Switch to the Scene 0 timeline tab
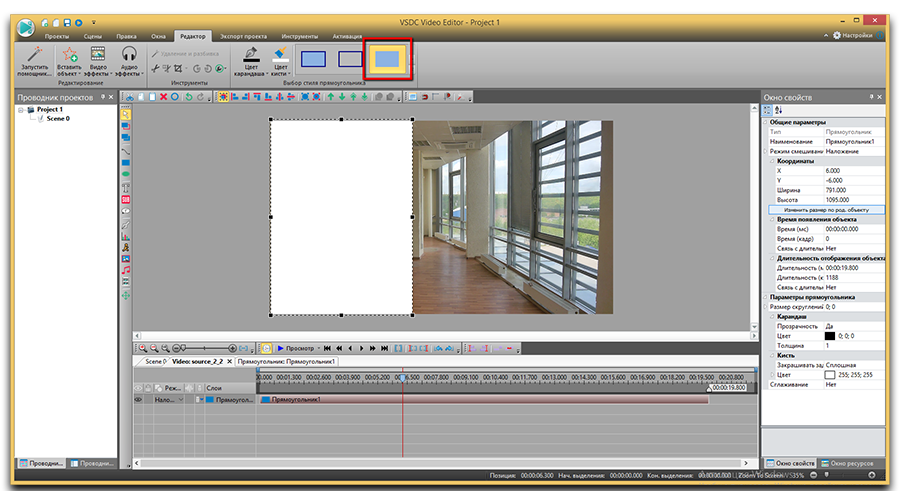 pos(155,361)
